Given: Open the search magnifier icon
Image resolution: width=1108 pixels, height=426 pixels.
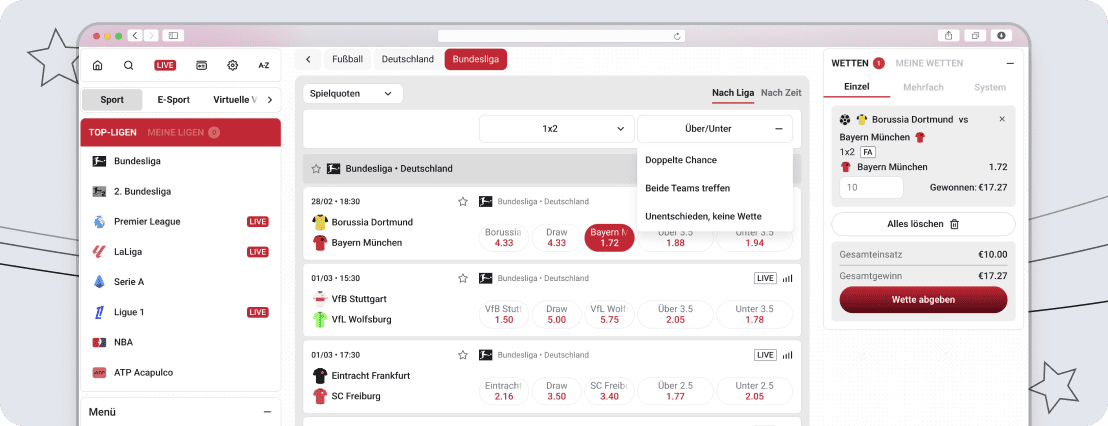Looking at the screenshot, I should (x=128, y=65).
